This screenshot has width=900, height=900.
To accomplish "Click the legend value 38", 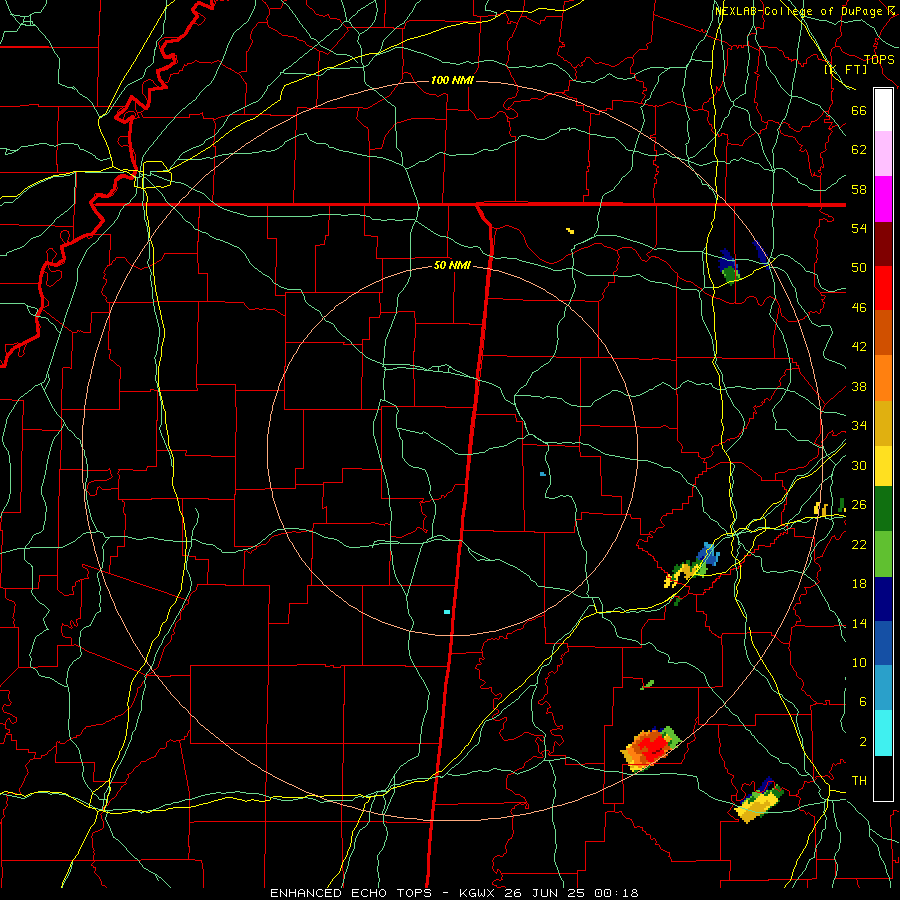I will tap(859, 386).
